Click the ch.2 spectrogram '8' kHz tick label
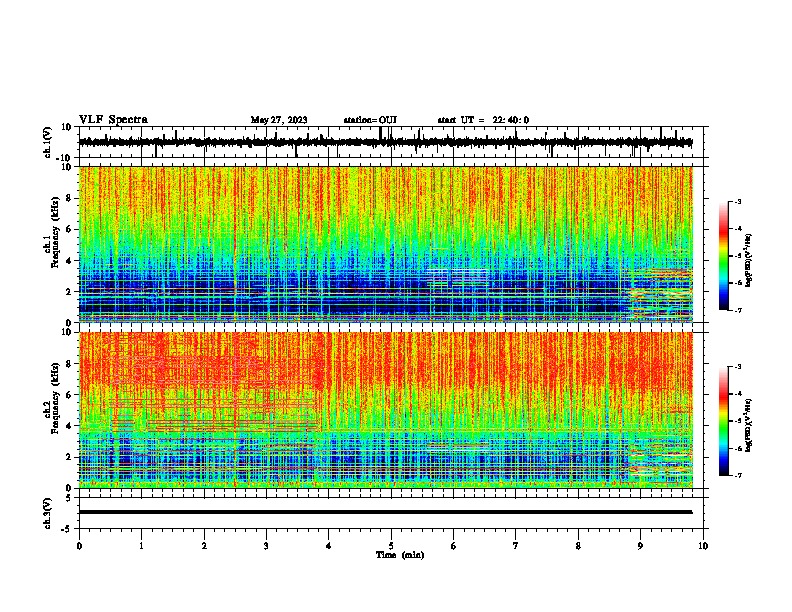Image resolution: width=792 pixels, height=612 pixels. pos(69,364)
